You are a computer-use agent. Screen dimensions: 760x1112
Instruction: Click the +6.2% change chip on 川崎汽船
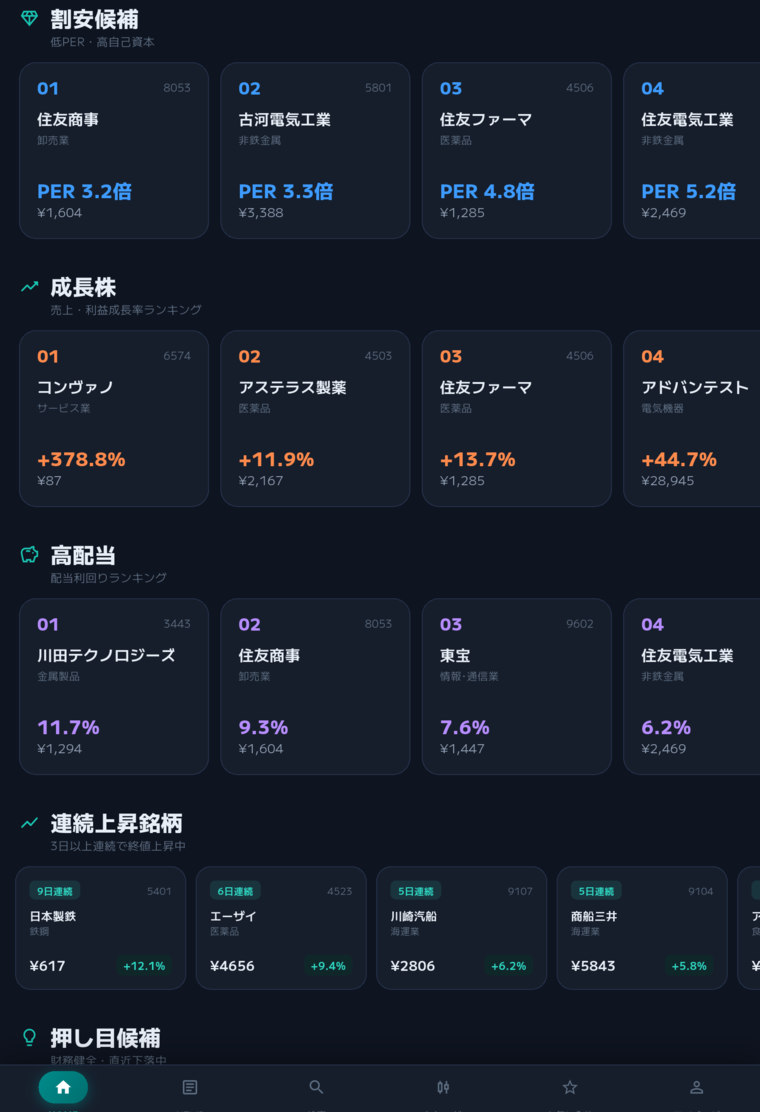(x=508, y=966)
